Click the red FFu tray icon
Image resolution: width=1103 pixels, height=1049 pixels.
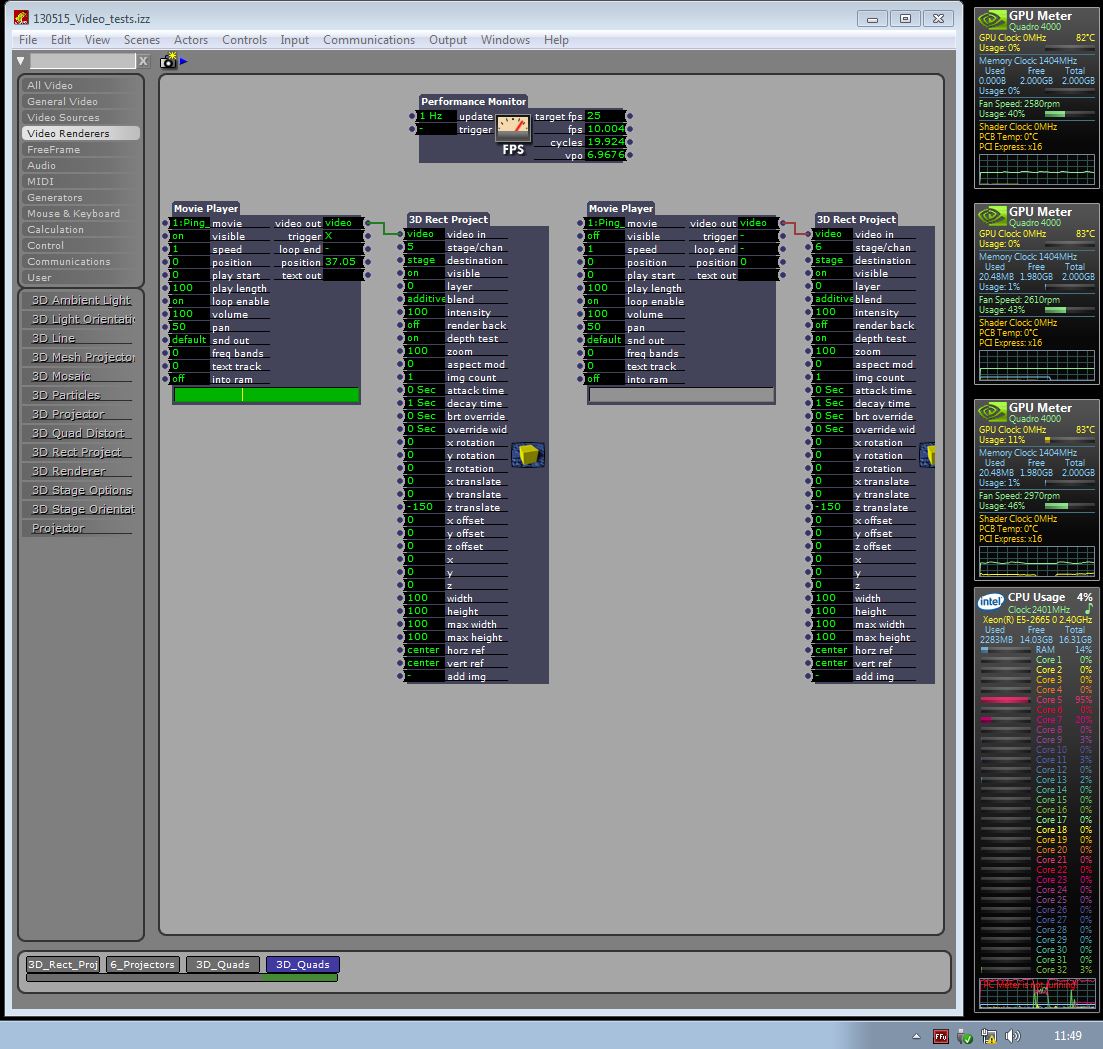[941, 1036]
